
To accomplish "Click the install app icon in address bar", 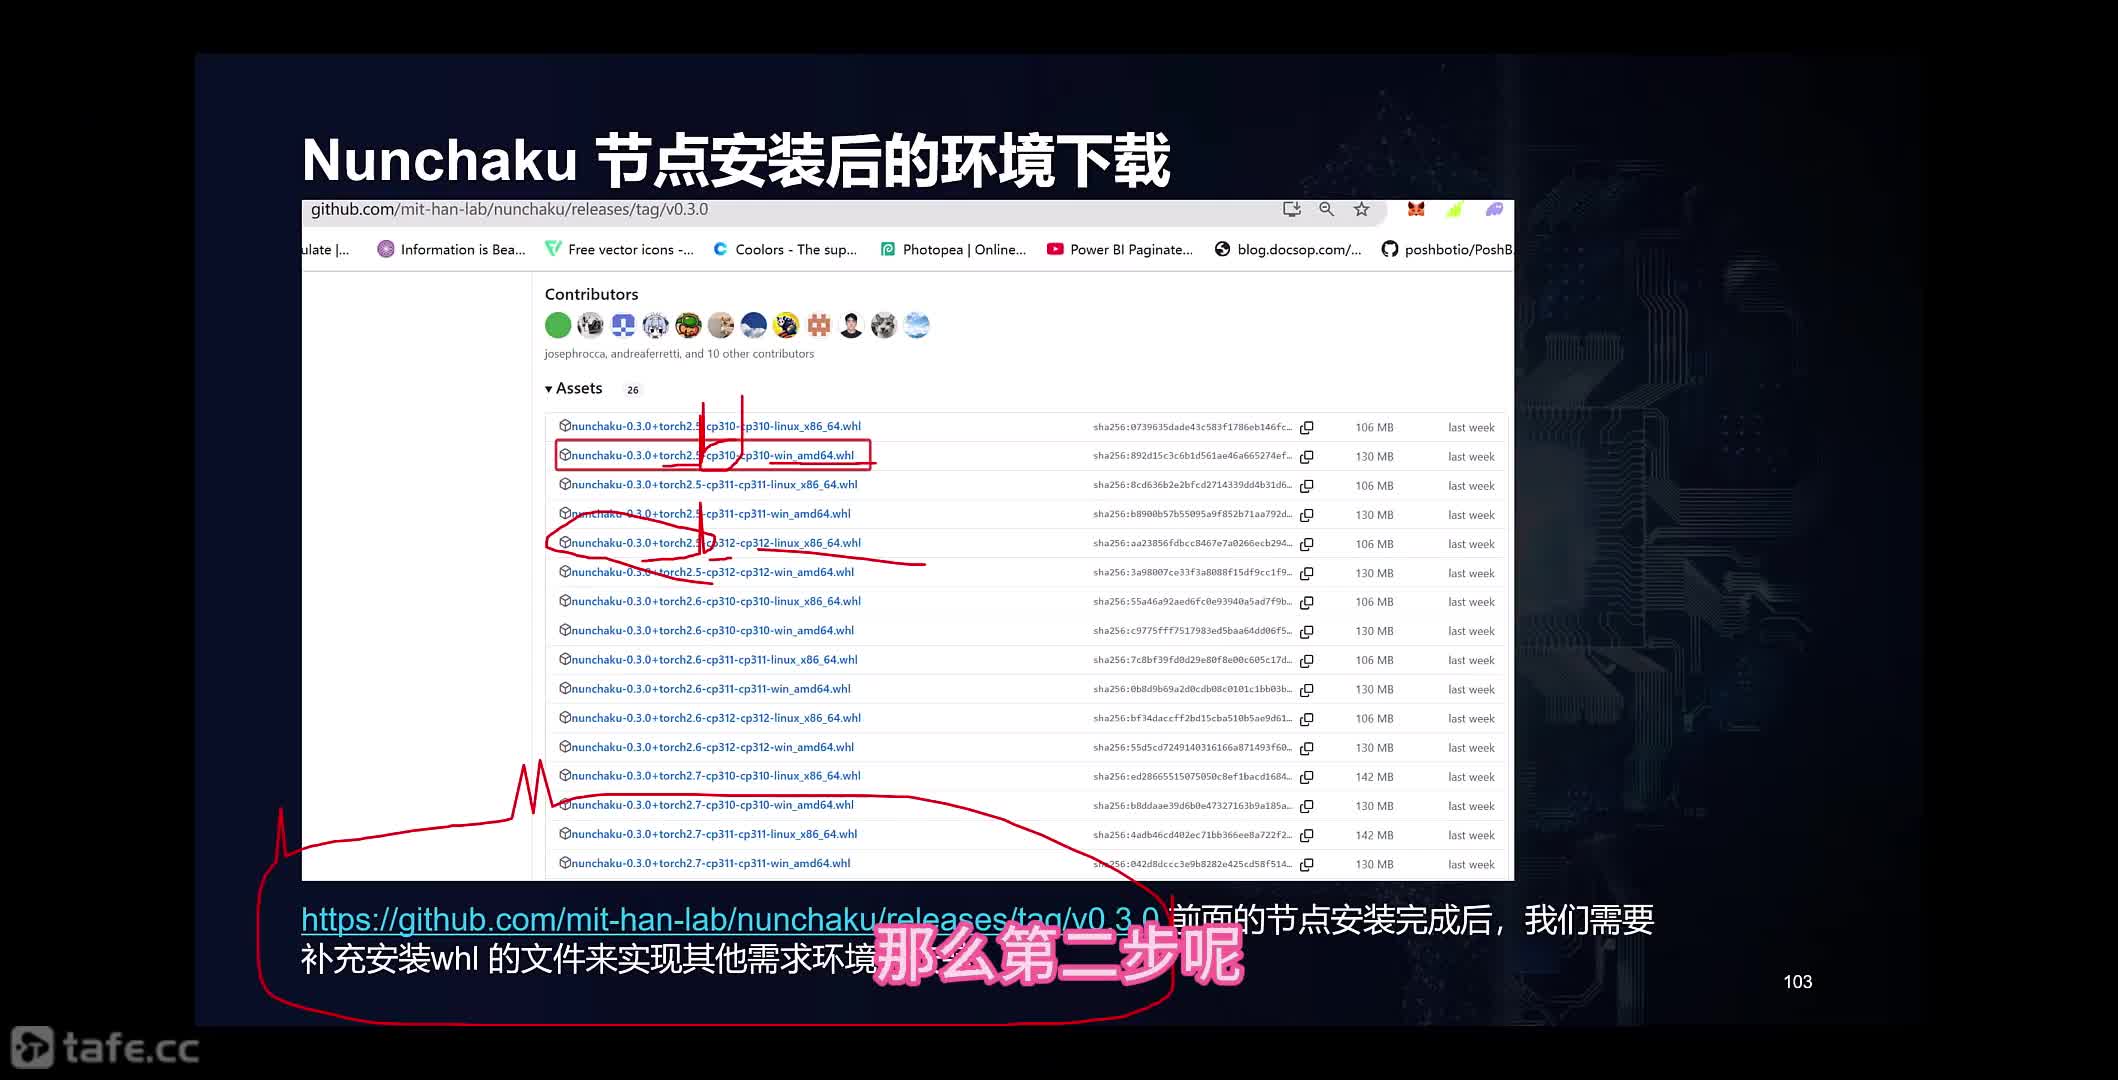I will (1292, 209).
